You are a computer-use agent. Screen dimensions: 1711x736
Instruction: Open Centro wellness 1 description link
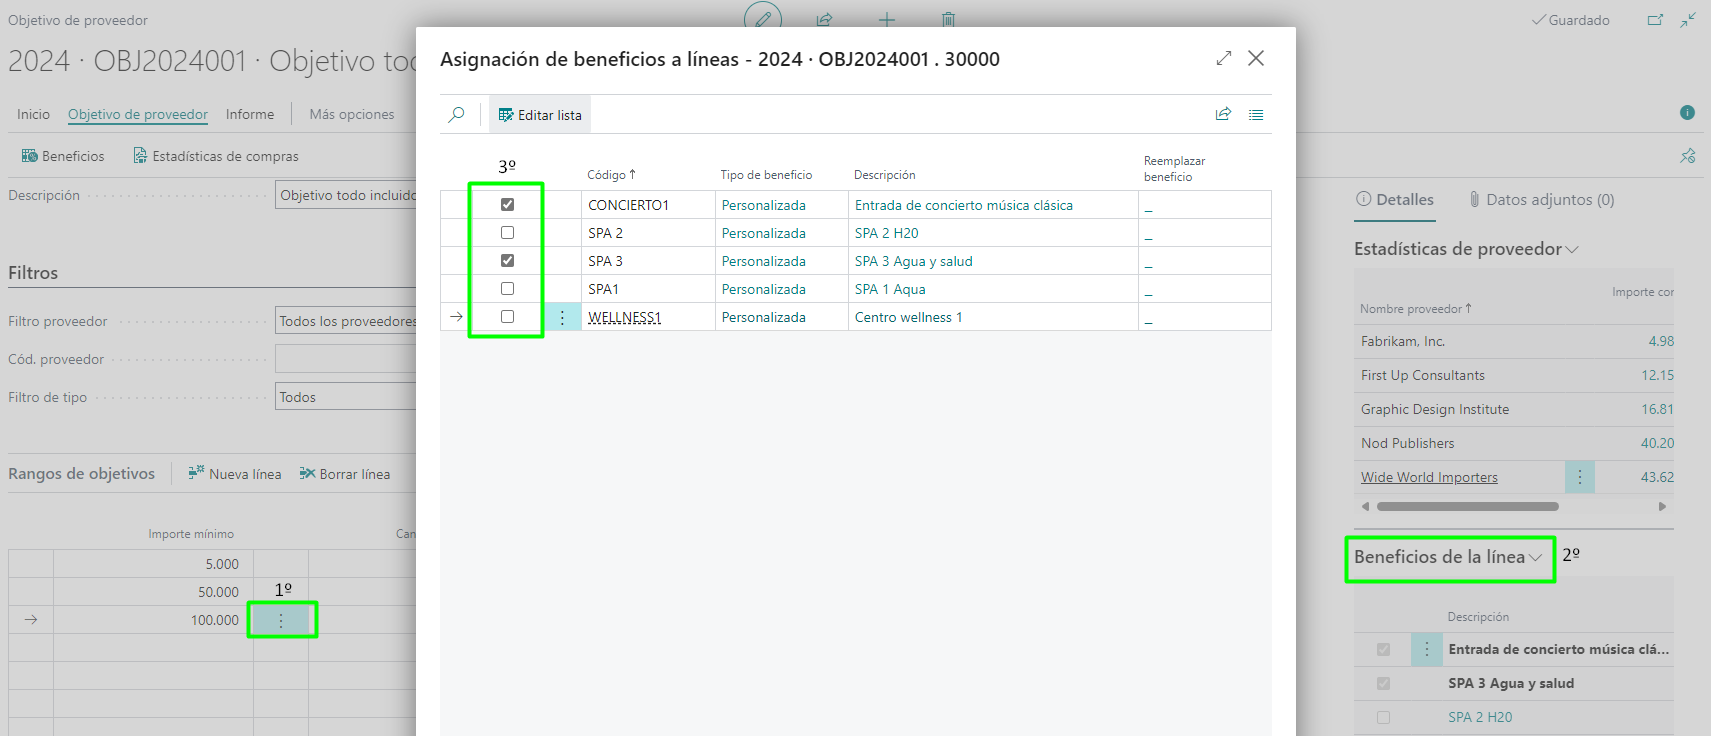click(908, 317)
